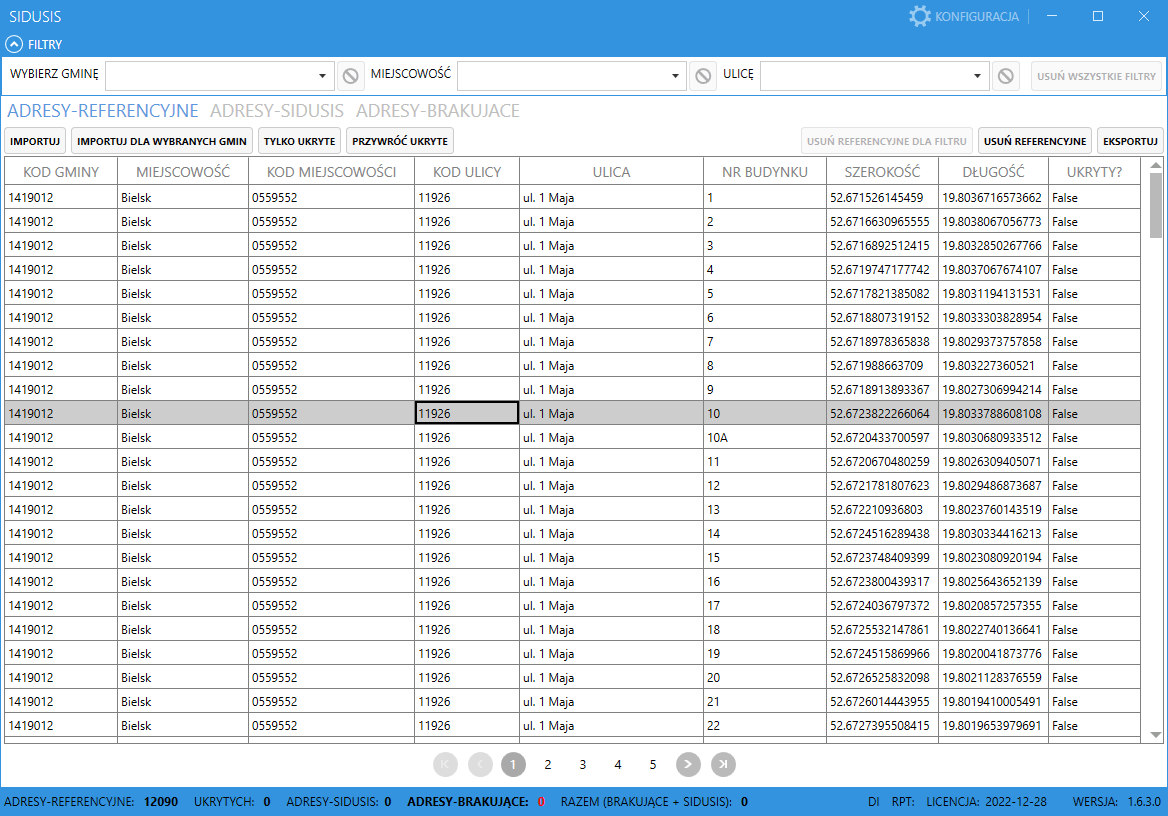Clear the Miejscowość filter icon
The height and width of the screenshot is (816, 1168).
tap(702, 76)
